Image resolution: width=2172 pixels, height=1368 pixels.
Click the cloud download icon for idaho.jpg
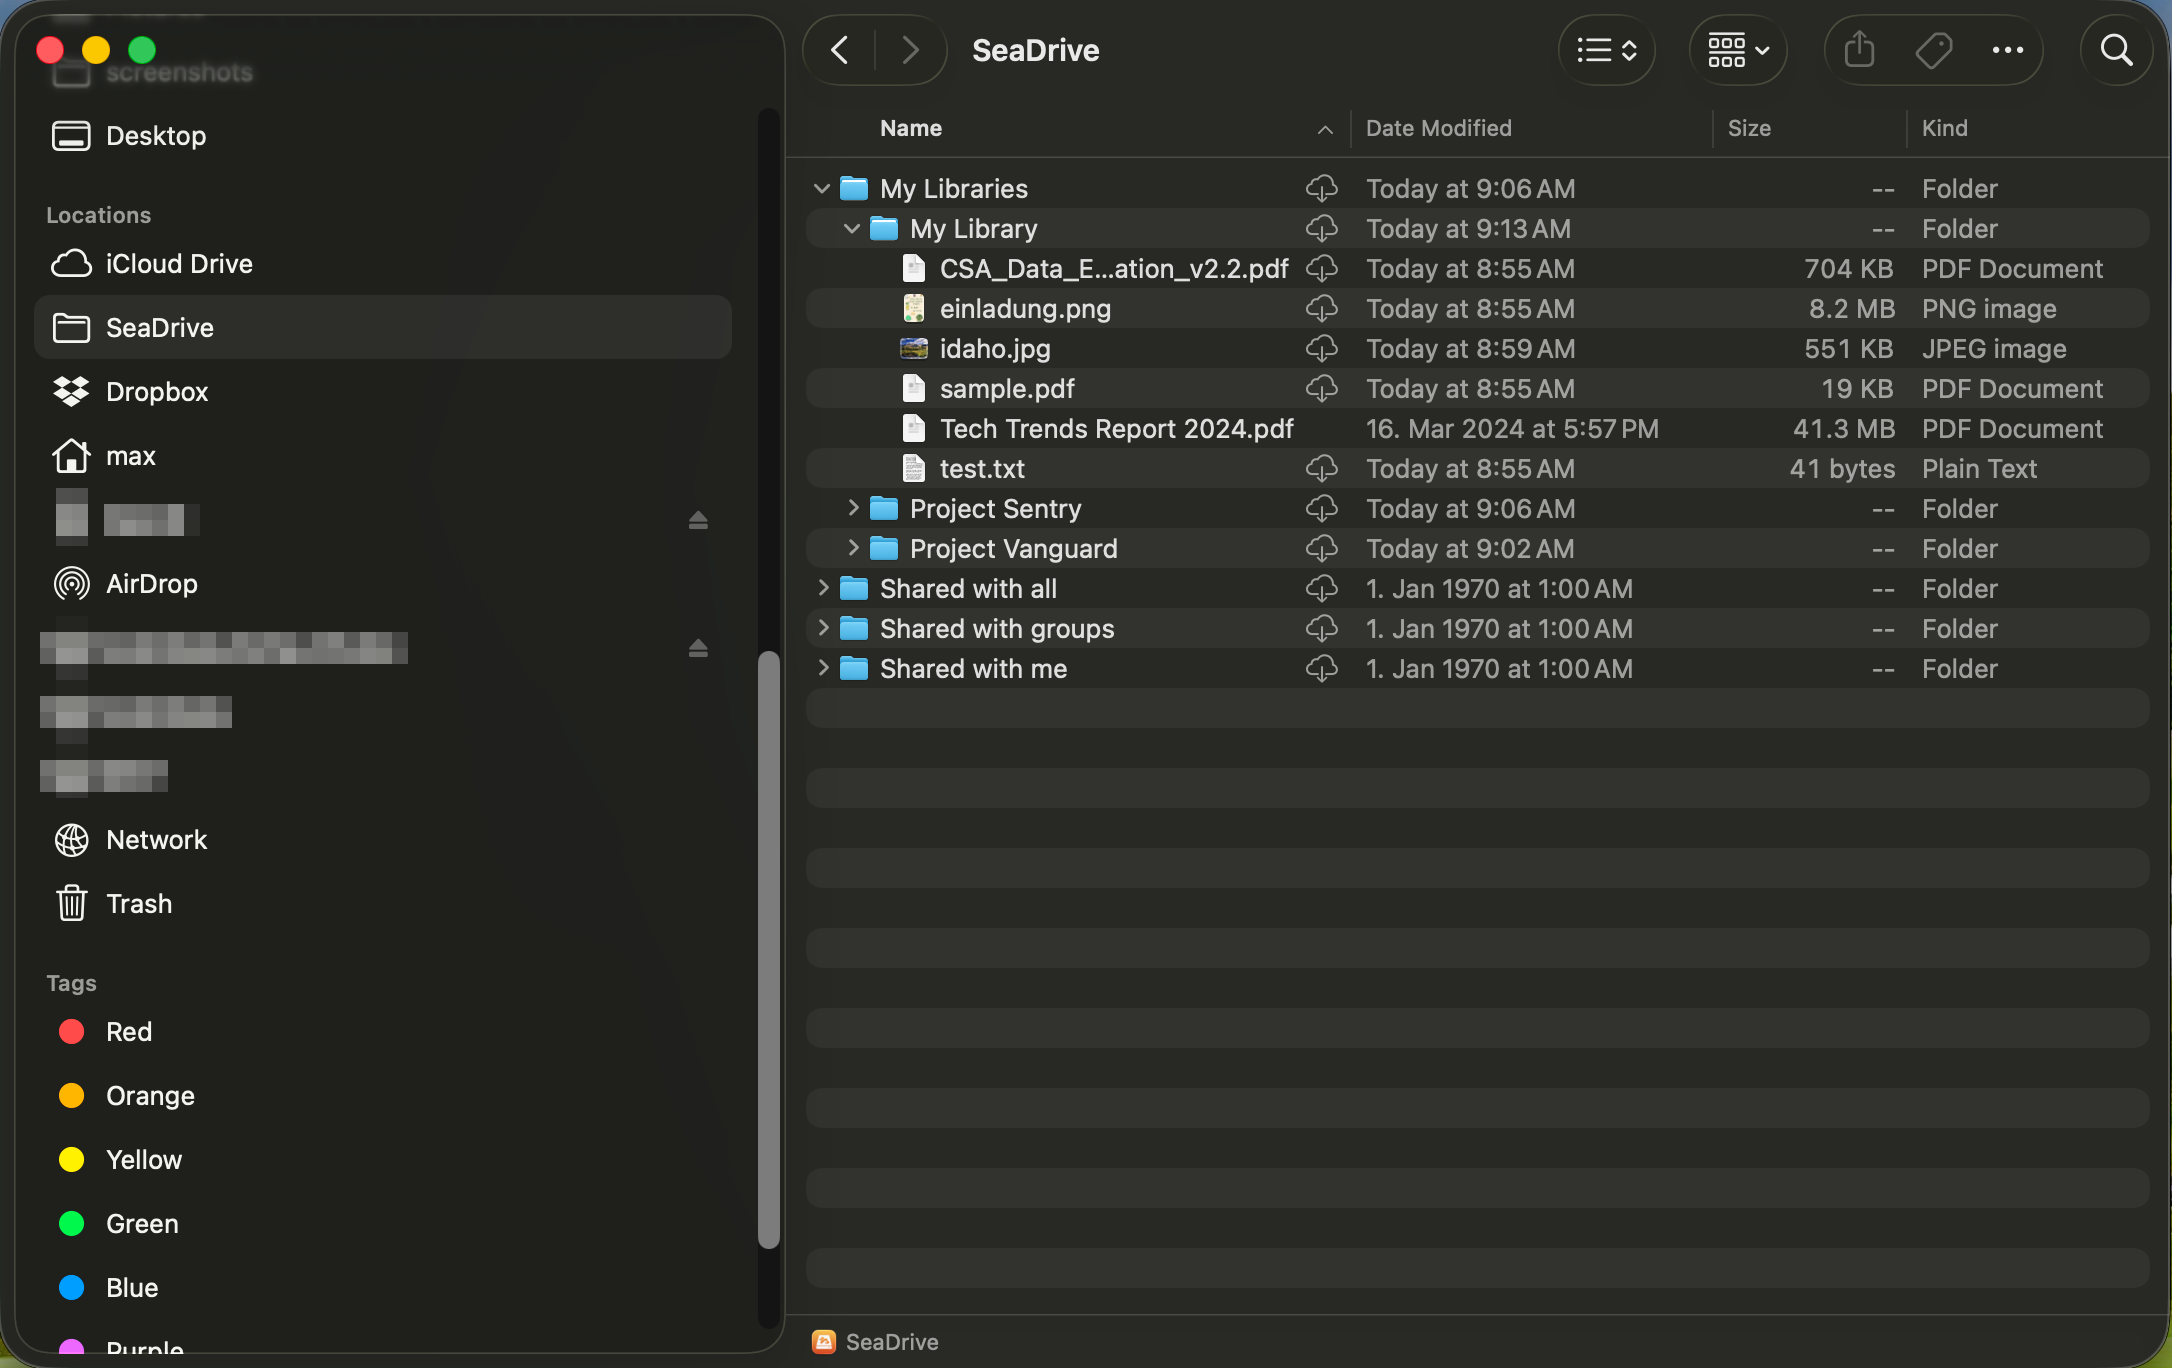(x=1322, y=349)
